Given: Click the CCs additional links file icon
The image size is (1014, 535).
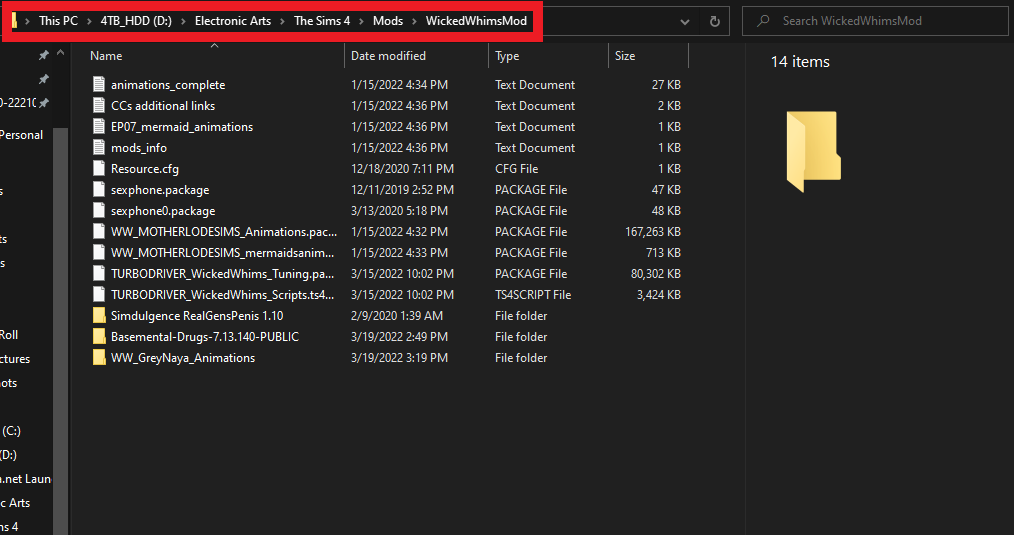Looking at the screenshot, I should 99,105.
